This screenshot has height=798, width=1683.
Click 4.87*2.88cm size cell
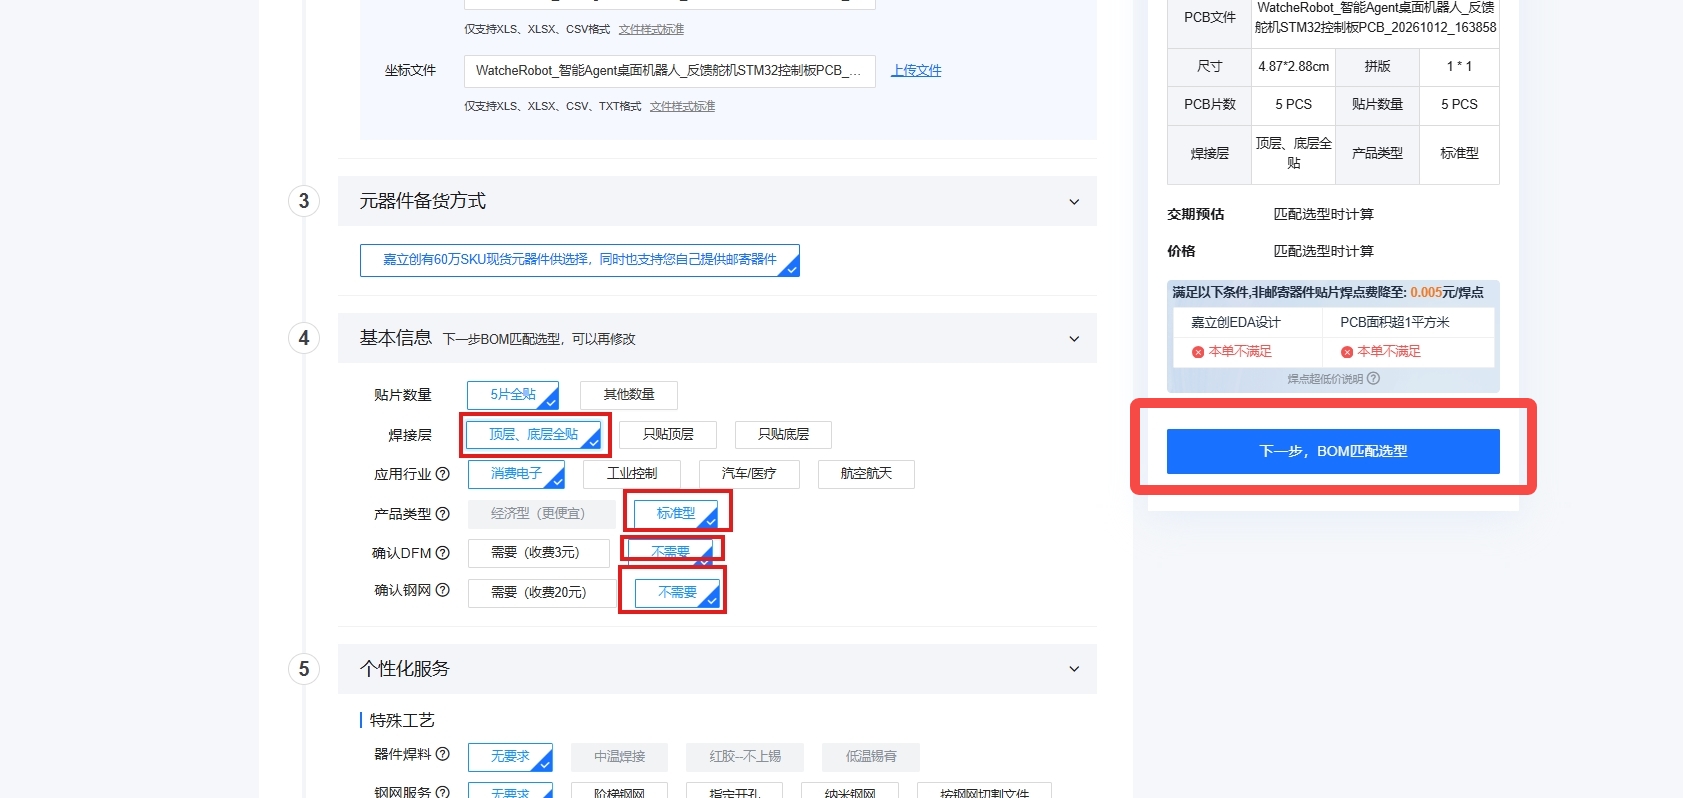pos(1294,67)
